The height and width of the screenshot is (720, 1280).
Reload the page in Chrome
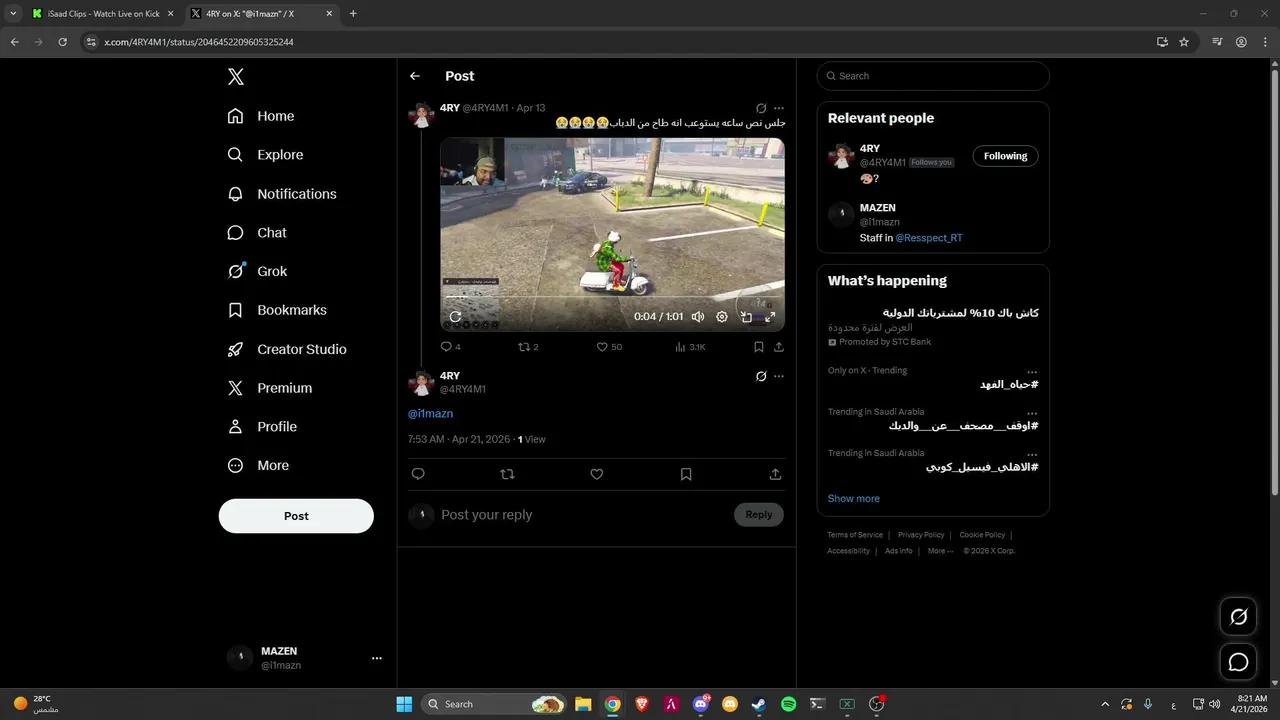click(63, 42)
